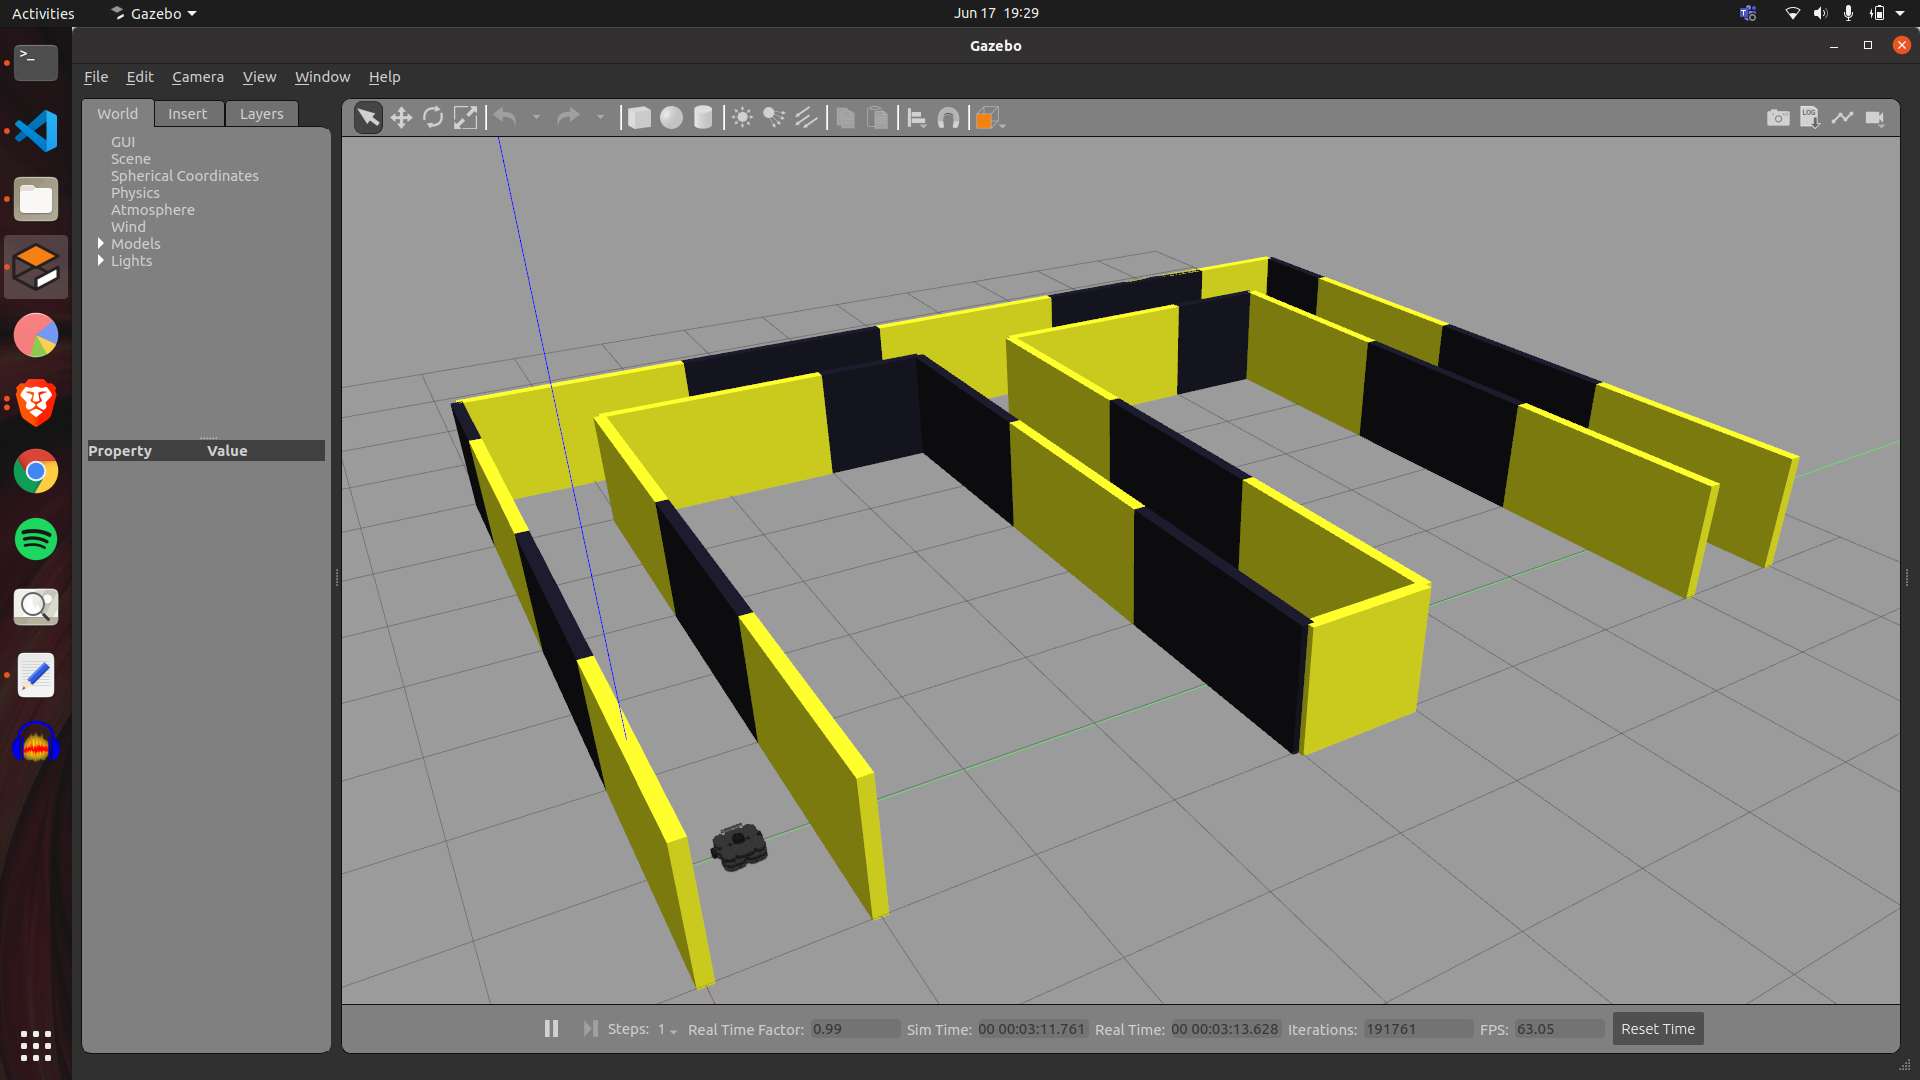This screenshot has width=1920, height=1080.
Task: Switch to the Layers tab
Action: point(261,114)
